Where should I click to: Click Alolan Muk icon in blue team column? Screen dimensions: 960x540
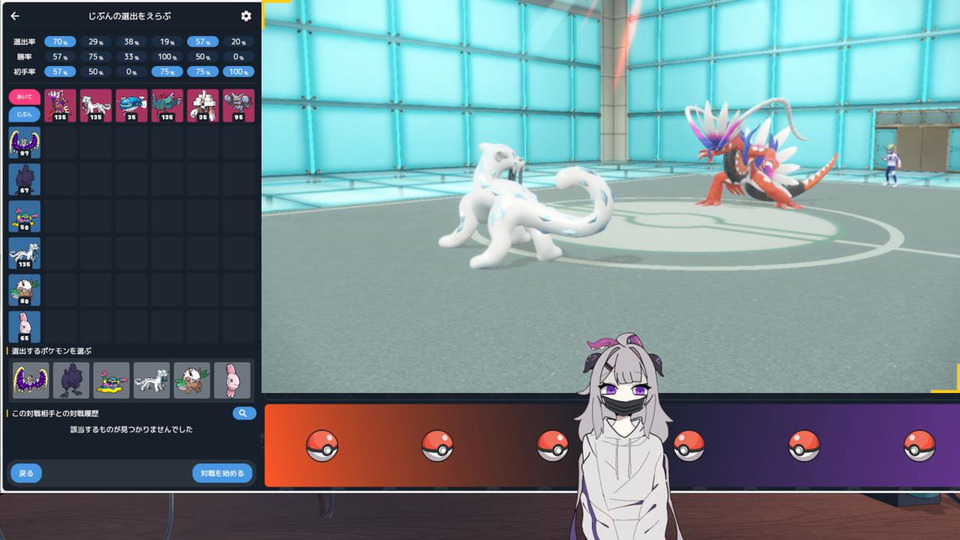tap(24, 216)
